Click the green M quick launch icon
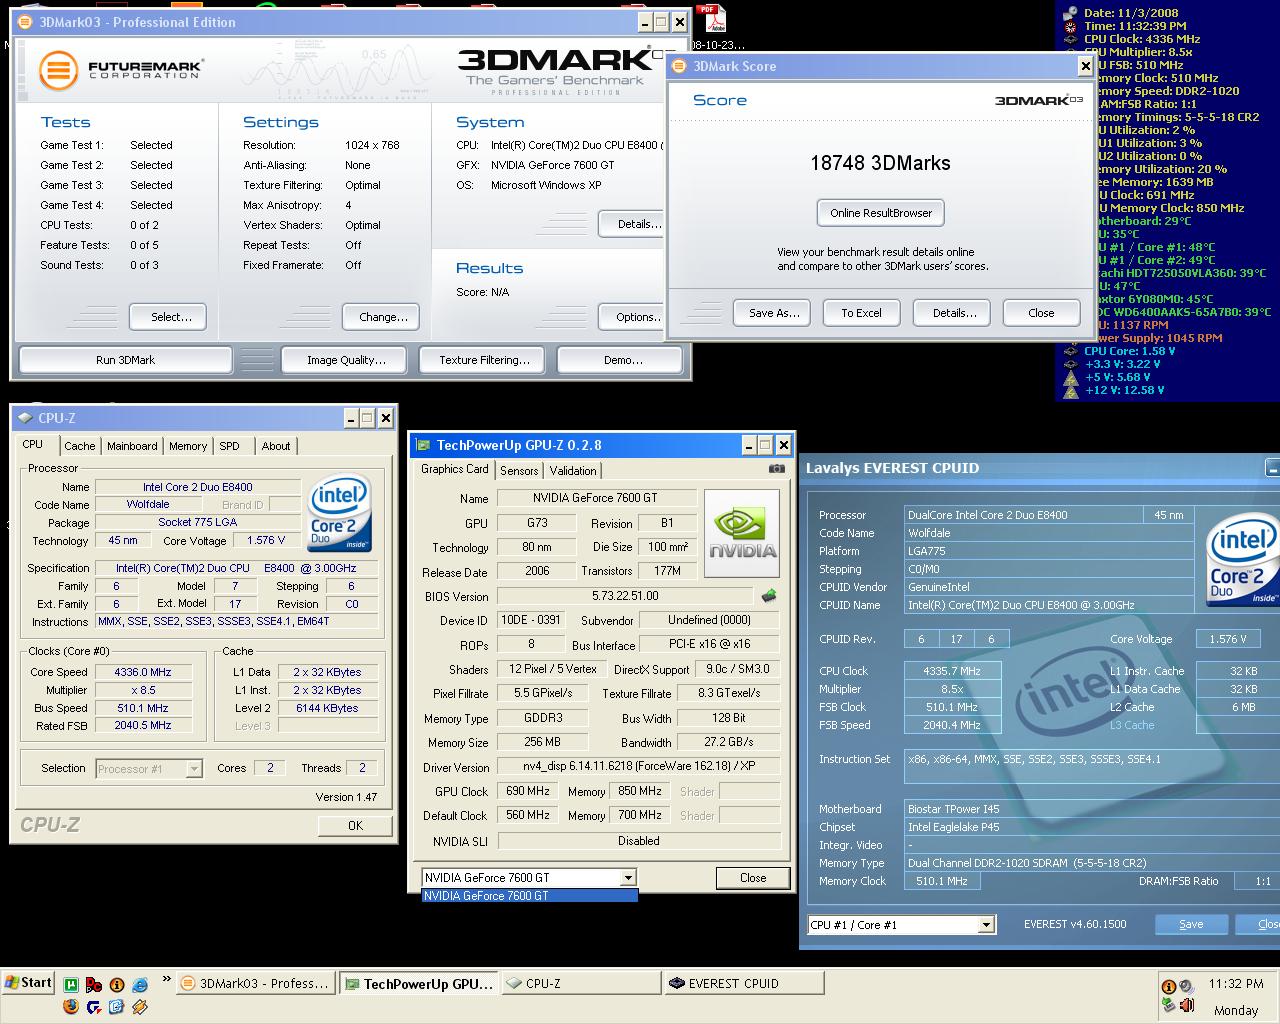The height and width of the screenshot is (1024, 1280). (71, 985)
